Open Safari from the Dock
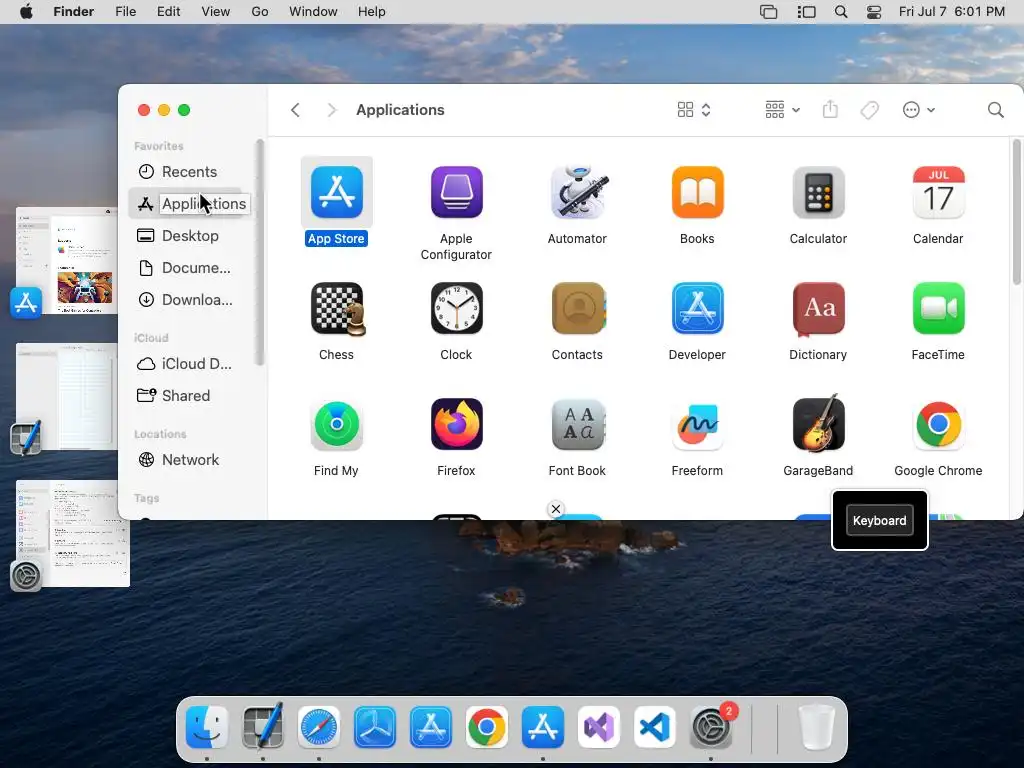Image resolution: width=1024 pixels, height=768 pixels. tap(319, 727)
